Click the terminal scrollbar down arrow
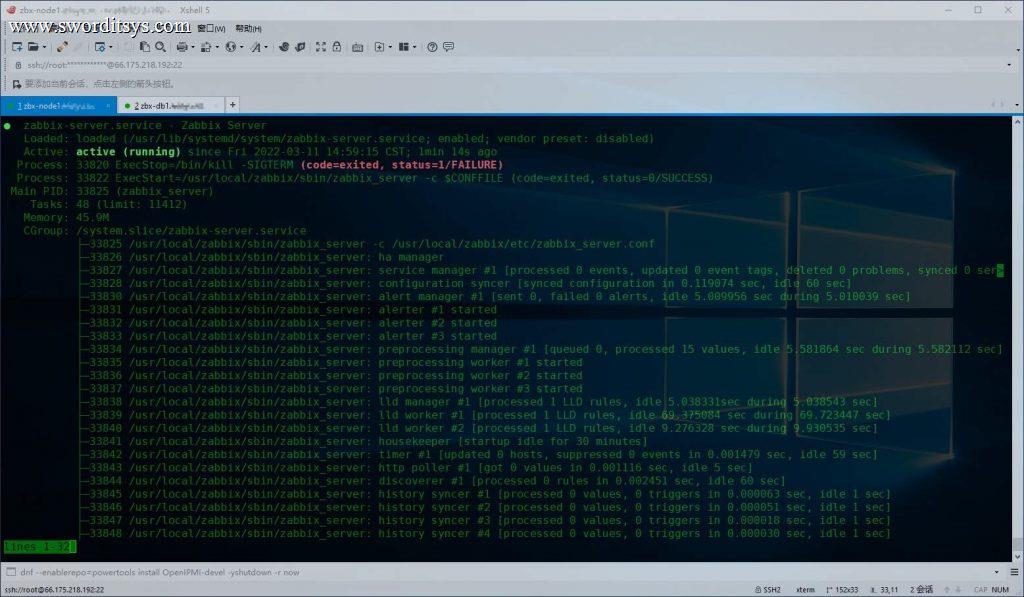The image size is (1024, 597). click(1017, 557)
